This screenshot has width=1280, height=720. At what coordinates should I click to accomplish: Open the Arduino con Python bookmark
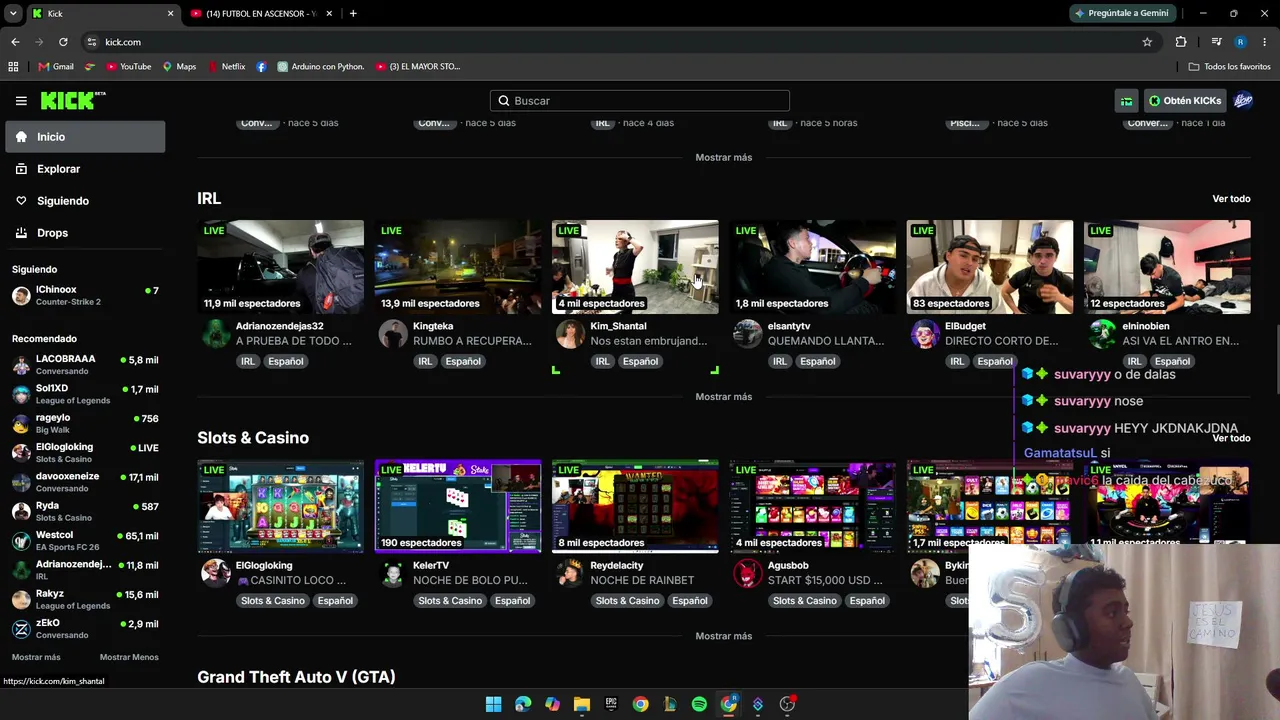tap(321, 67)
